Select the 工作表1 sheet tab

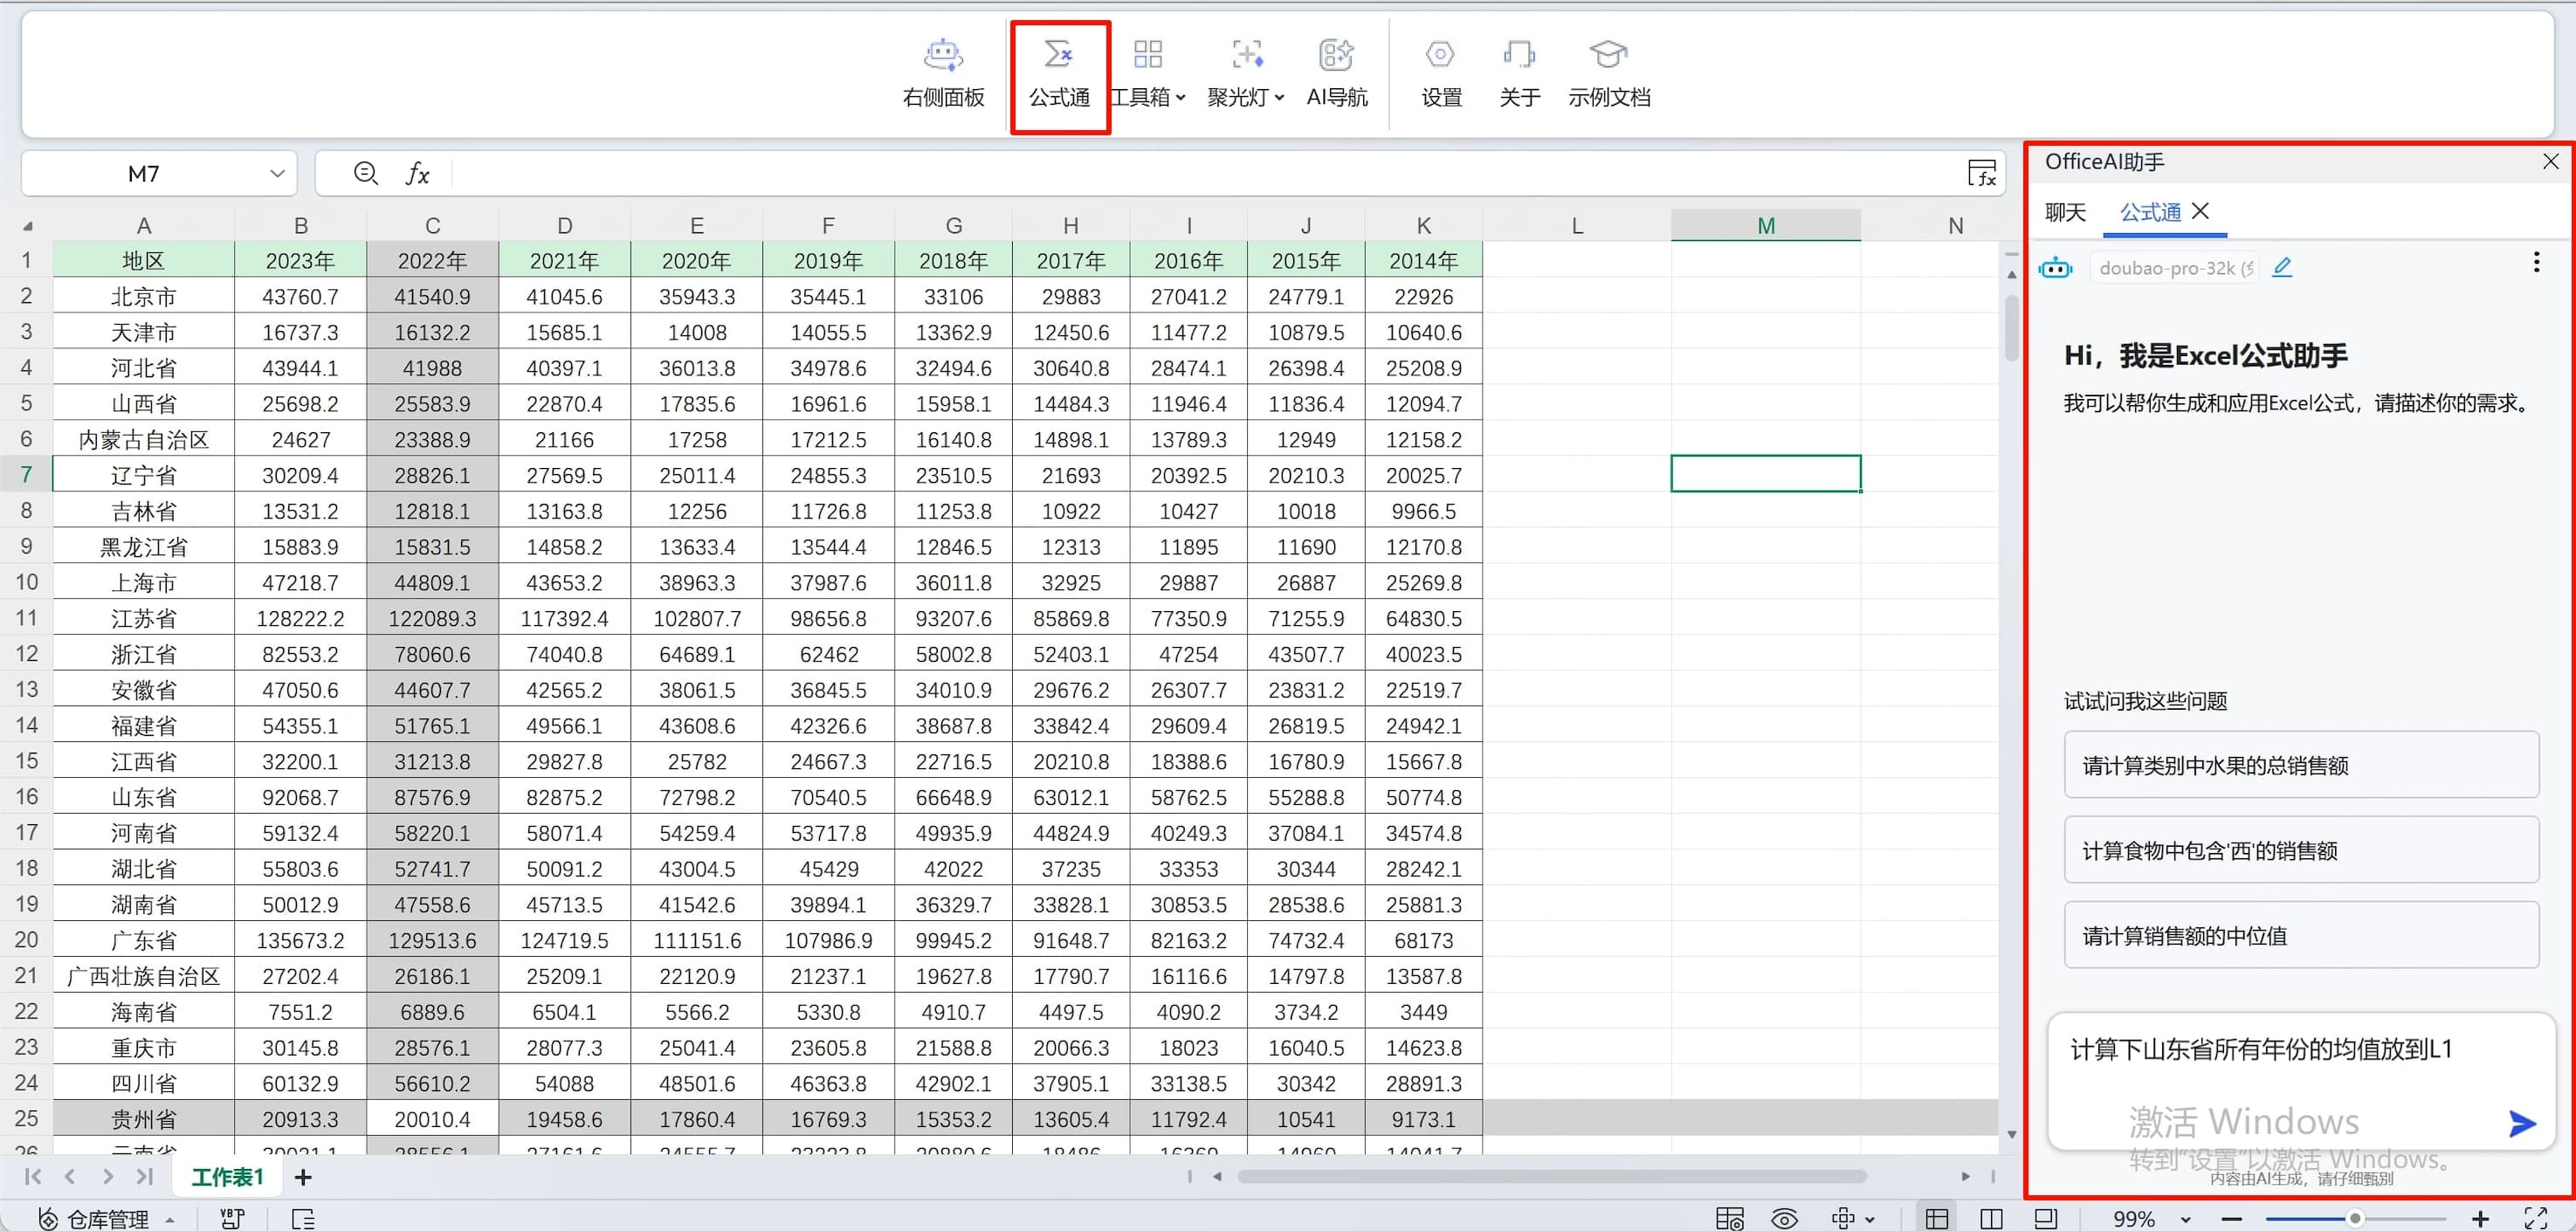point(227,1177)
